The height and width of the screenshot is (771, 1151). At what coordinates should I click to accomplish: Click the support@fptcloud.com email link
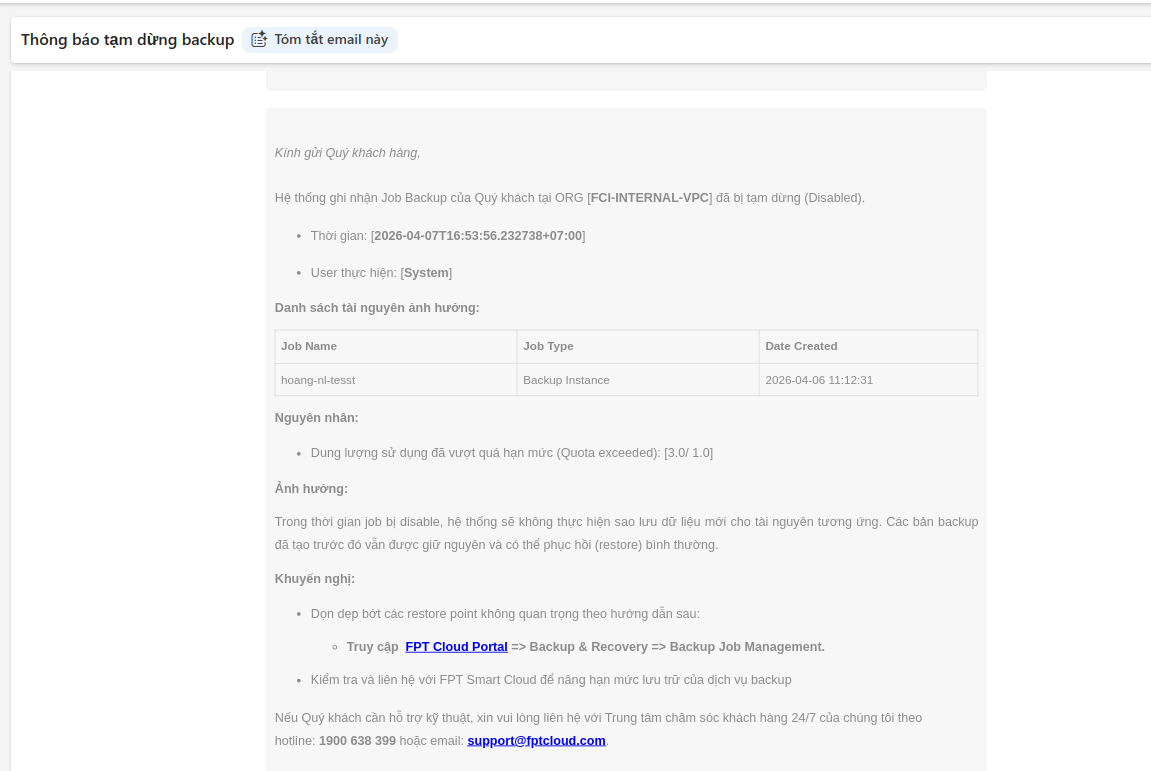pos(536,741)
